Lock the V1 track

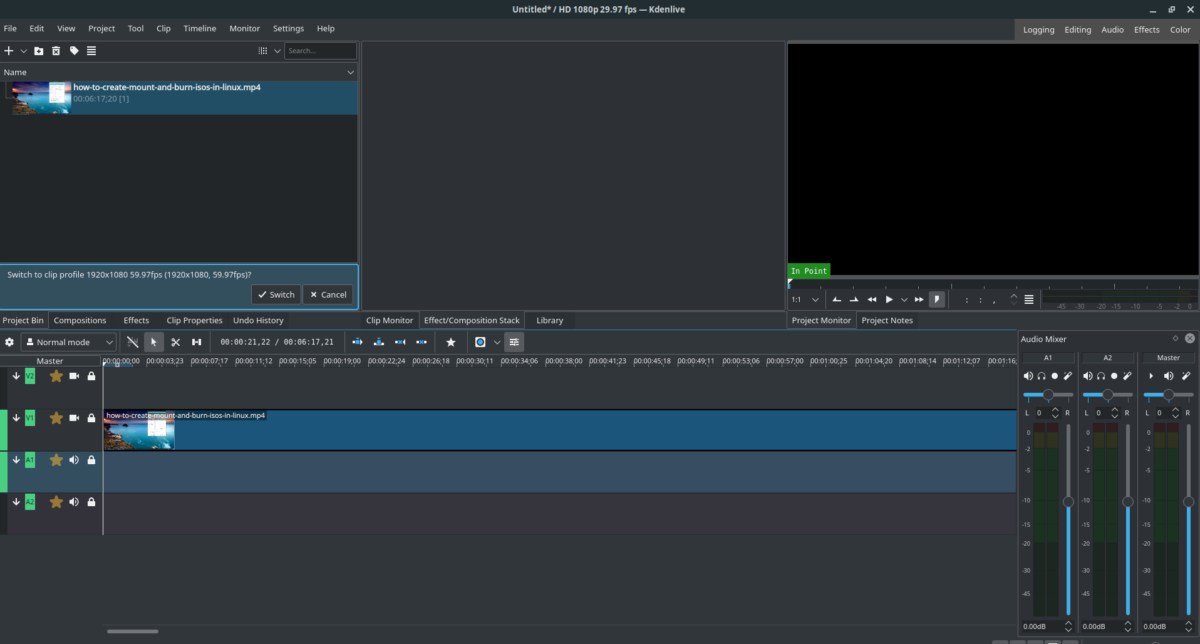click(90, 418)
